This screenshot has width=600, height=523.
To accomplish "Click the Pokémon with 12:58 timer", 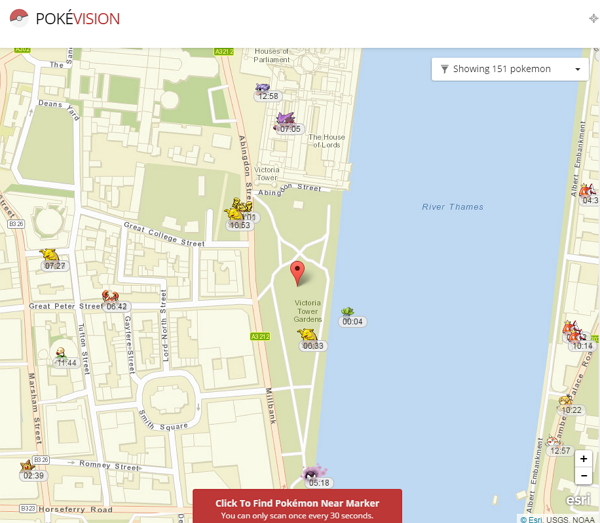I will coord(264,88).
